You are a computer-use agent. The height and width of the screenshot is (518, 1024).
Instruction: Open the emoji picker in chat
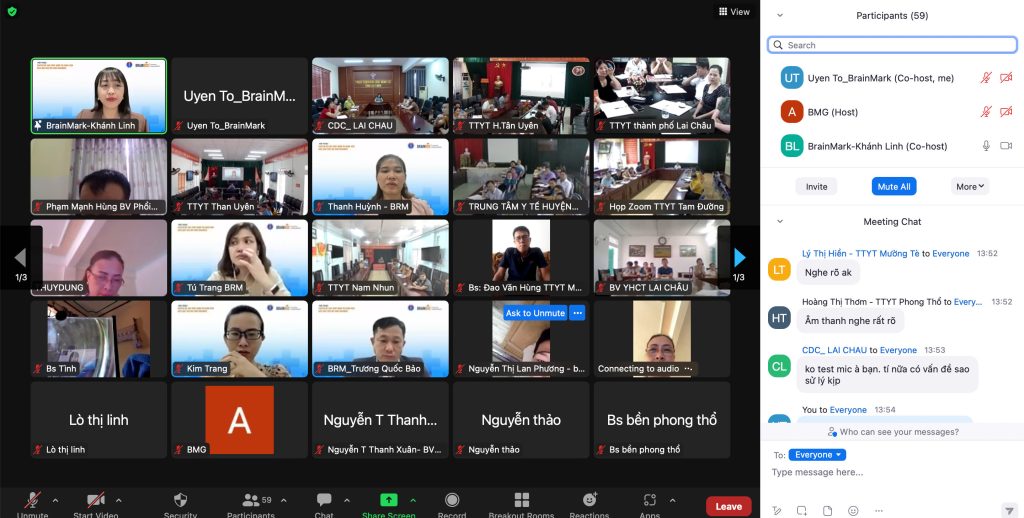coord(853,511)
